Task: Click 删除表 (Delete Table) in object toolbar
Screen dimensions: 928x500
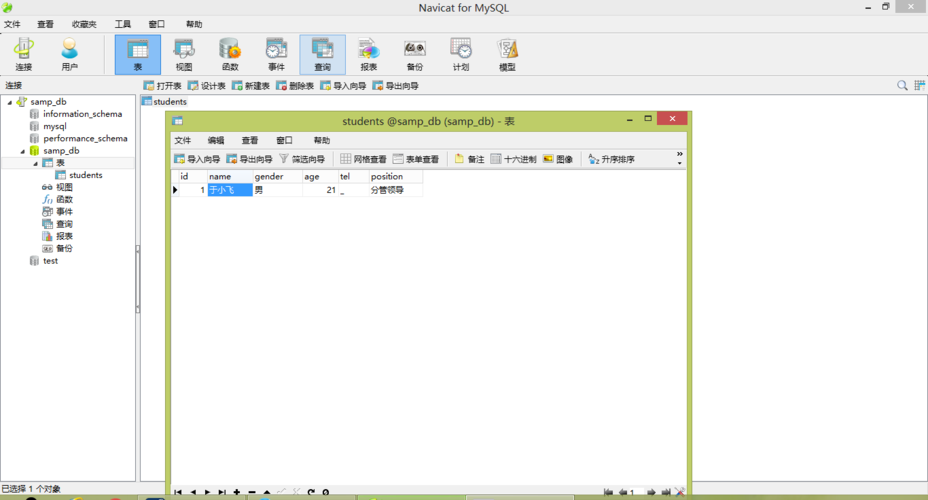Action: click(295, 86)
